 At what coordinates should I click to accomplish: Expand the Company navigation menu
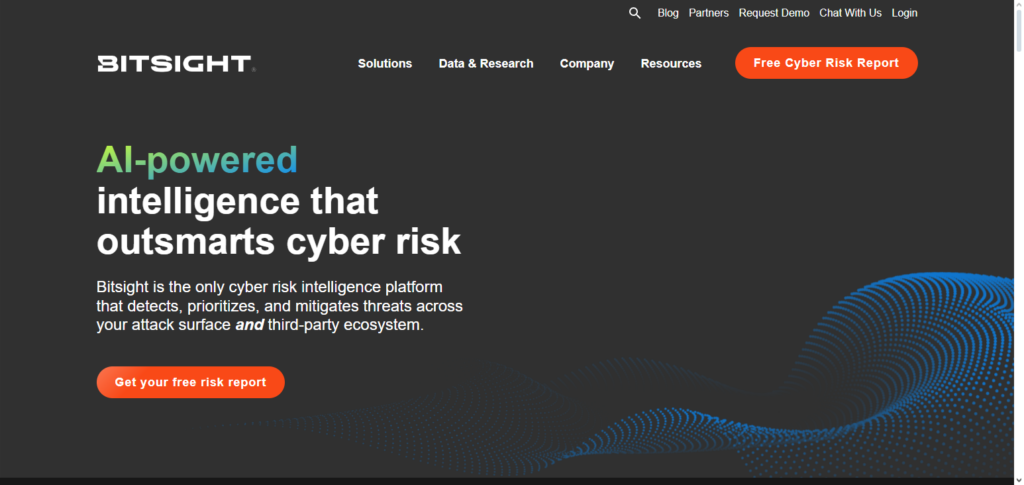[x=587, y=63]
